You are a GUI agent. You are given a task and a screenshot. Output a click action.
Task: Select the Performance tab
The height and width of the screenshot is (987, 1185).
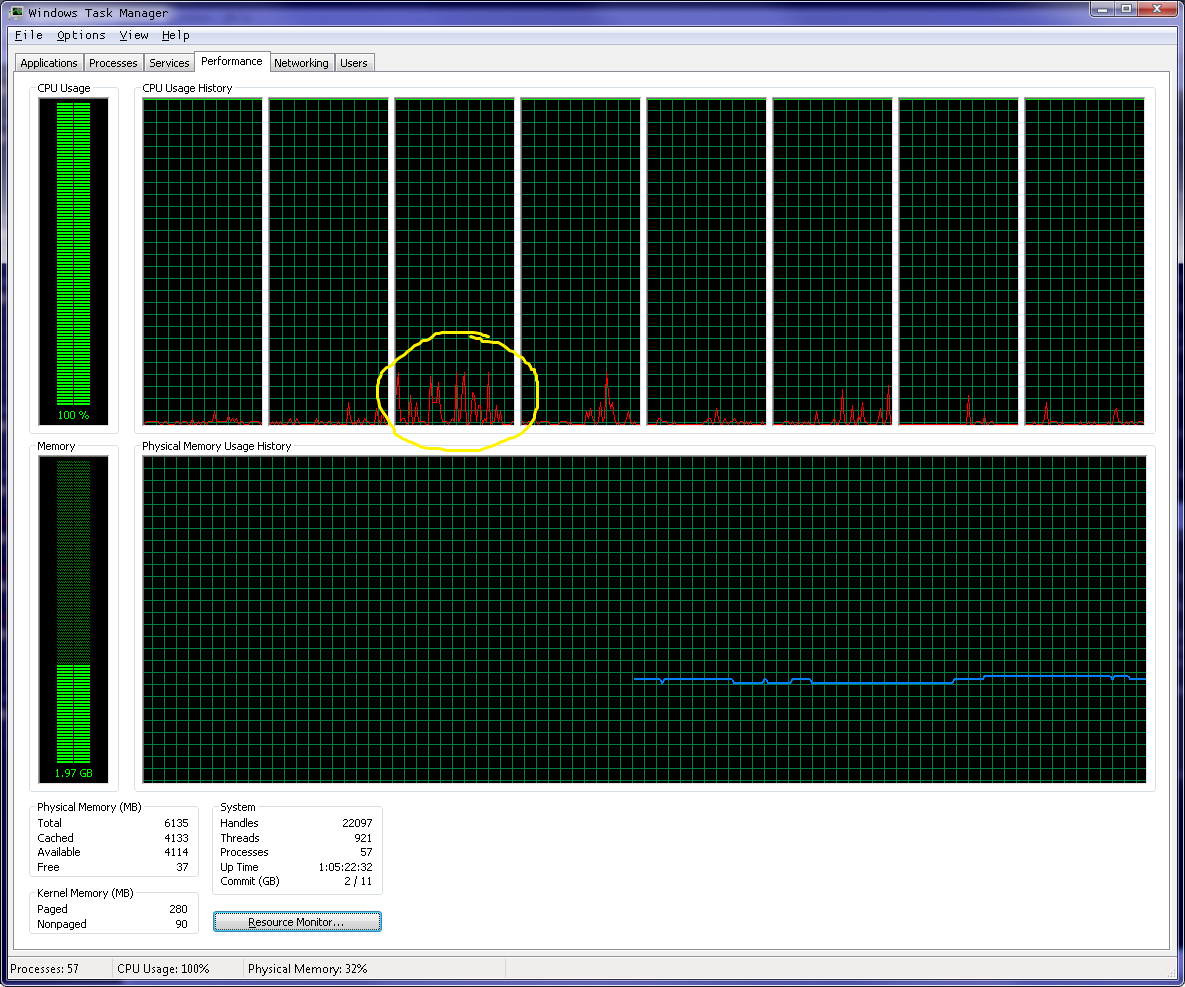pos(231,61)
